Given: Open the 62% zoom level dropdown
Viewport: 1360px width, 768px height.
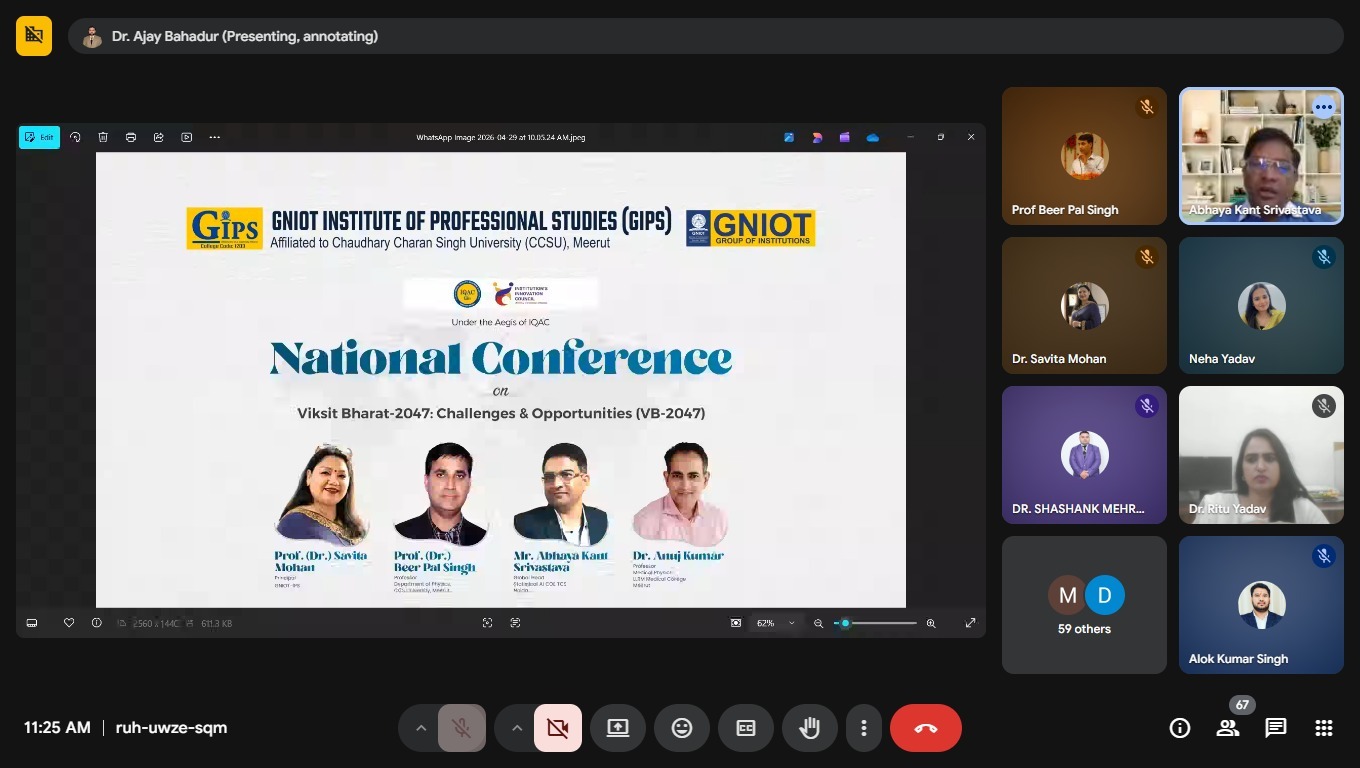Looking at the screenshot, I should pos(776,623).
